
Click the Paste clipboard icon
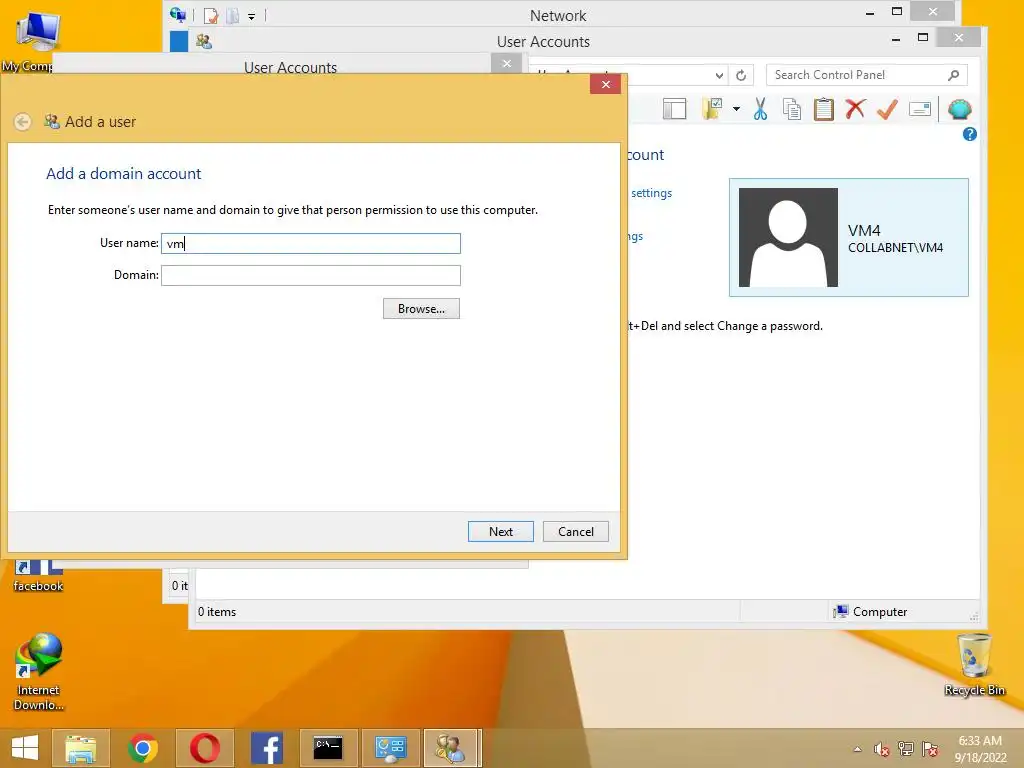pyautogui.click(x=824, y=109)
